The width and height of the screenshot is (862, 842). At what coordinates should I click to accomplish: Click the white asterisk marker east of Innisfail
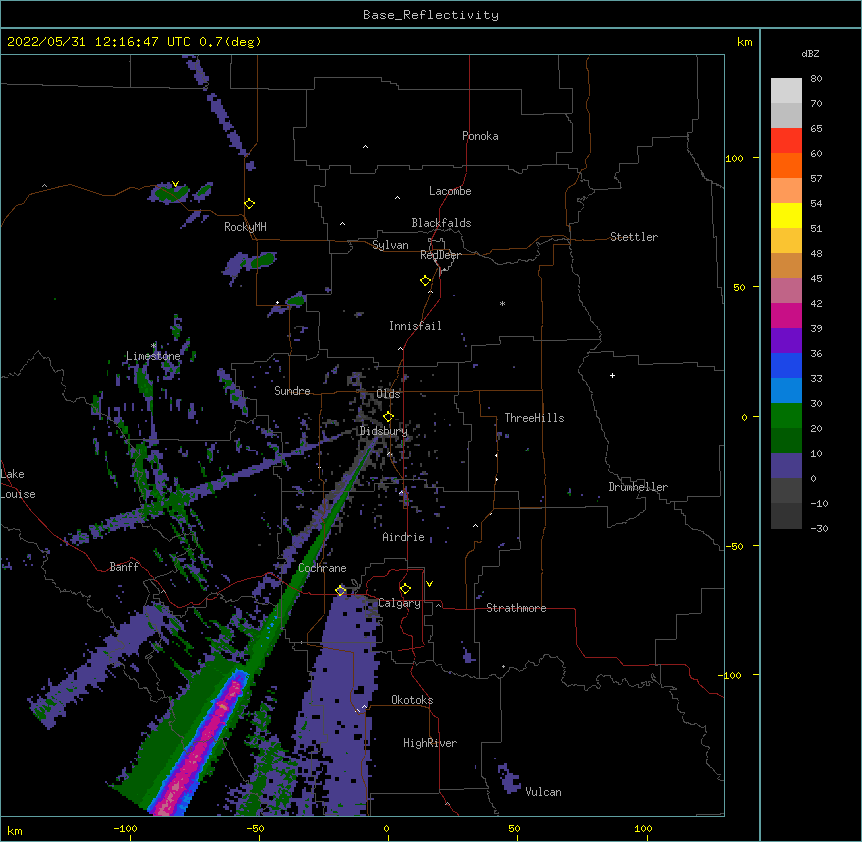pos(502,304)
